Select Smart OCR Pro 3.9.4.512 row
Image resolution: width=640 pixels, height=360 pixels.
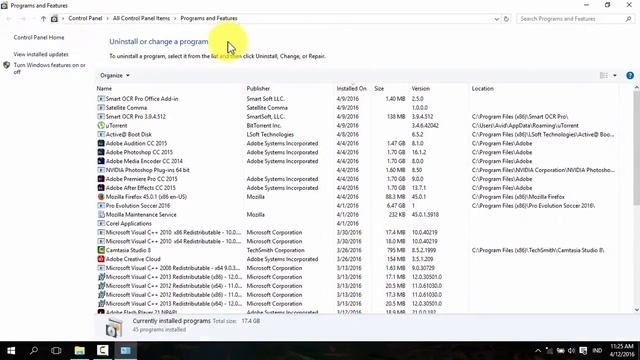pyautogui.click(x=357, y=117)
